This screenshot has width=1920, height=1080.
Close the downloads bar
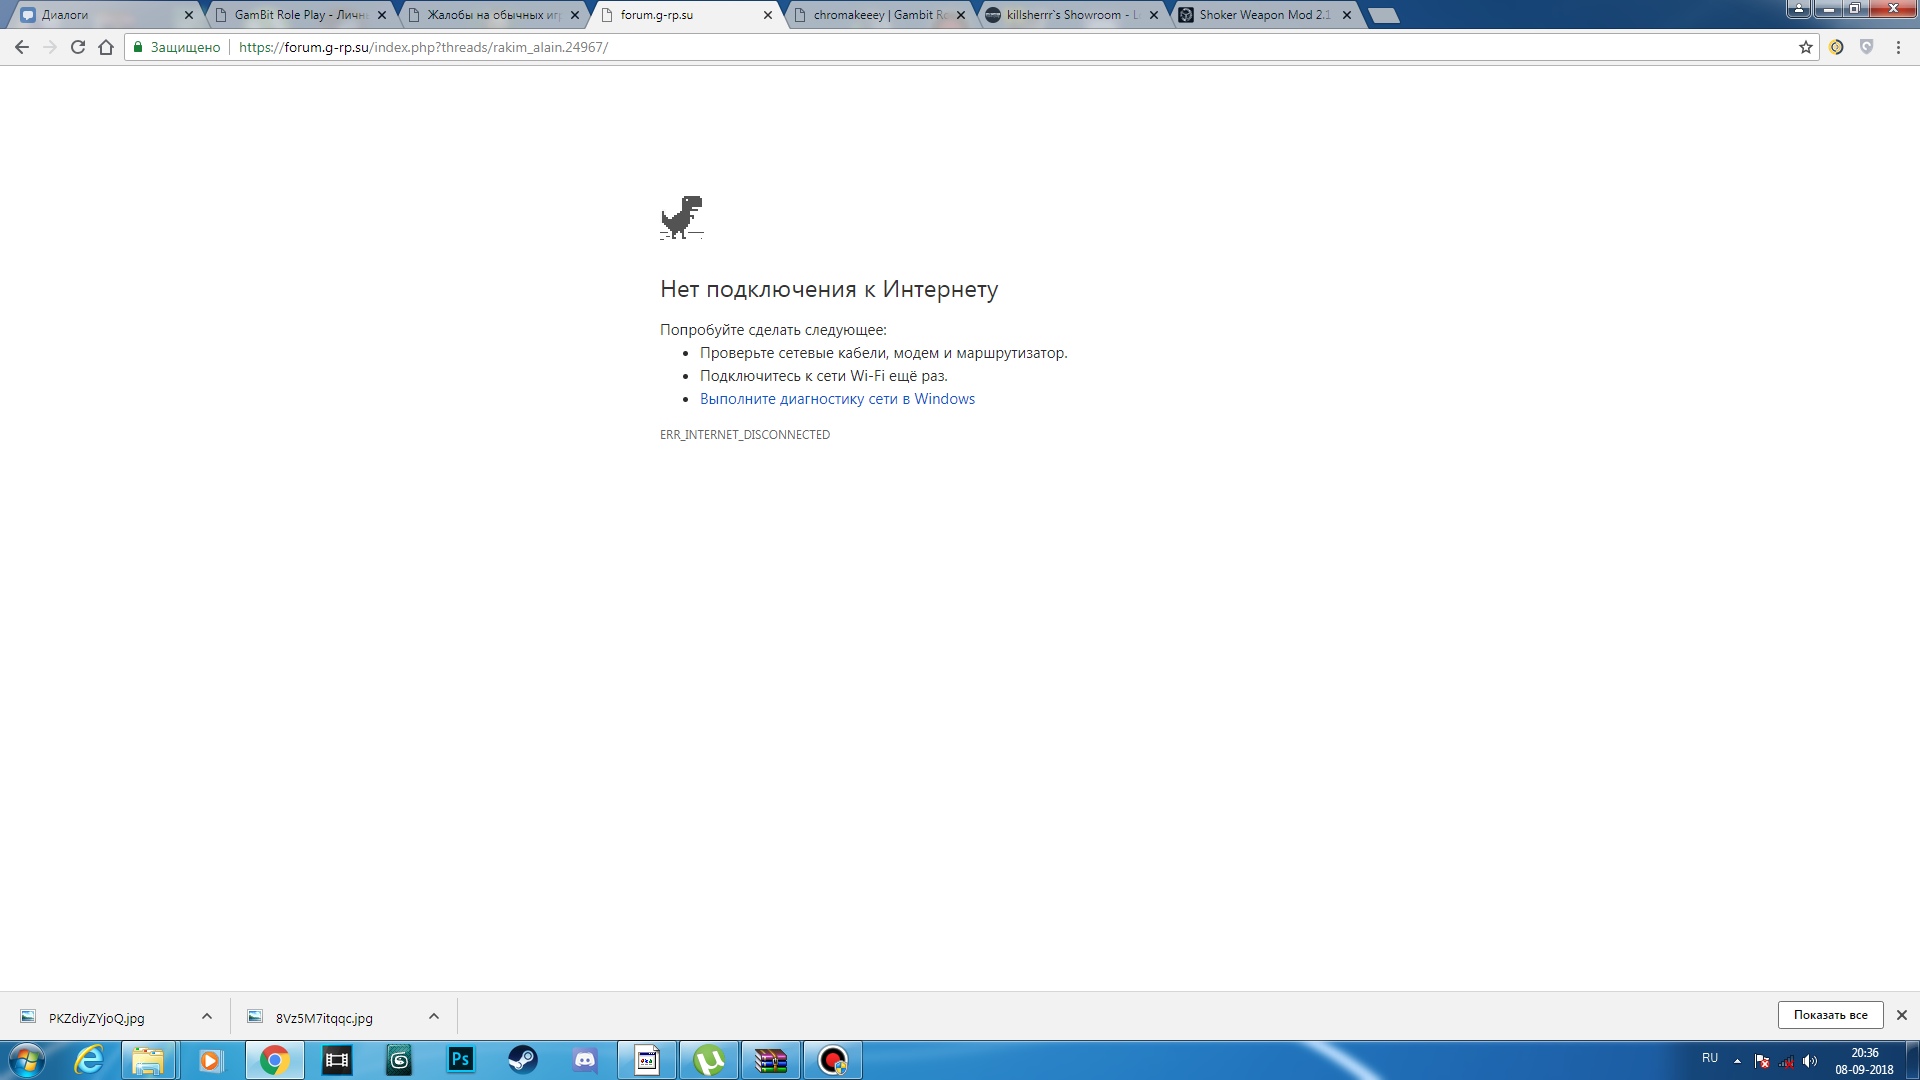(x=1901, y=1015)
